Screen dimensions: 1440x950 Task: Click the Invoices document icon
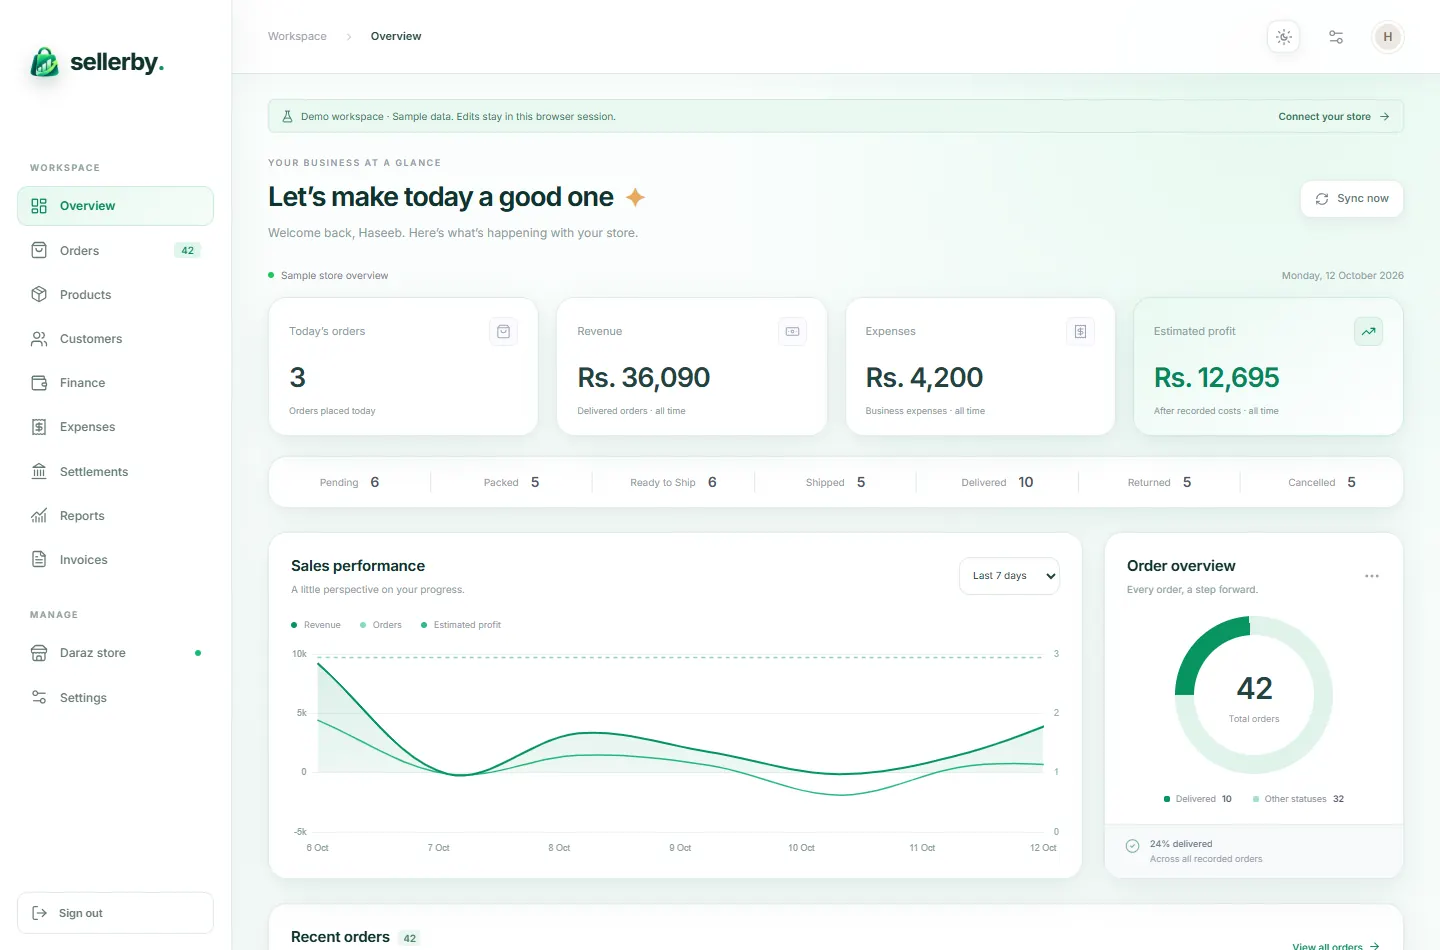click(39, 560)
